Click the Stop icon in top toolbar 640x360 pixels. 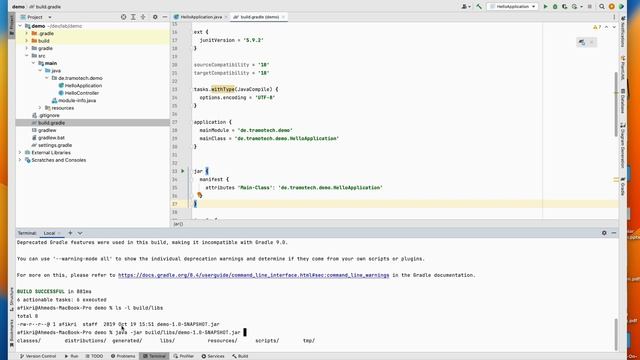(x=589, y=7)
